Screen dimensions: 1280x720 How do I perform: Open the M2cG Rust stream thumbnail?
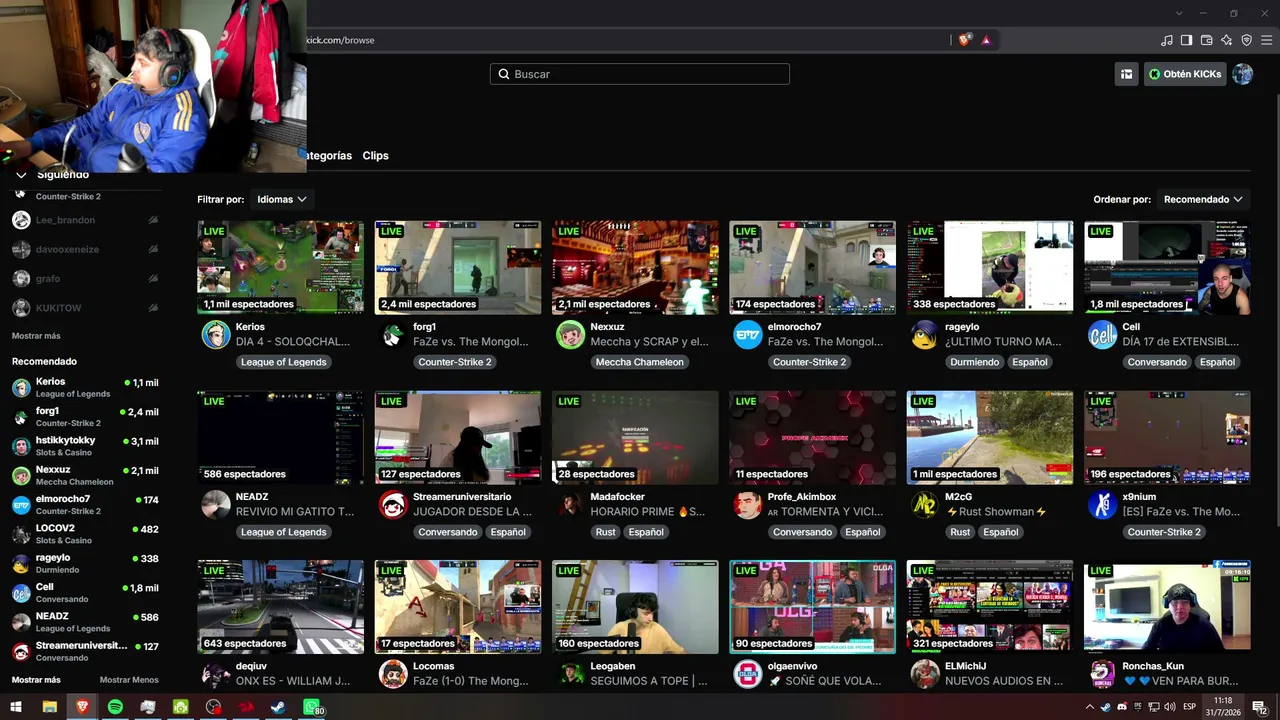point(990,438)
